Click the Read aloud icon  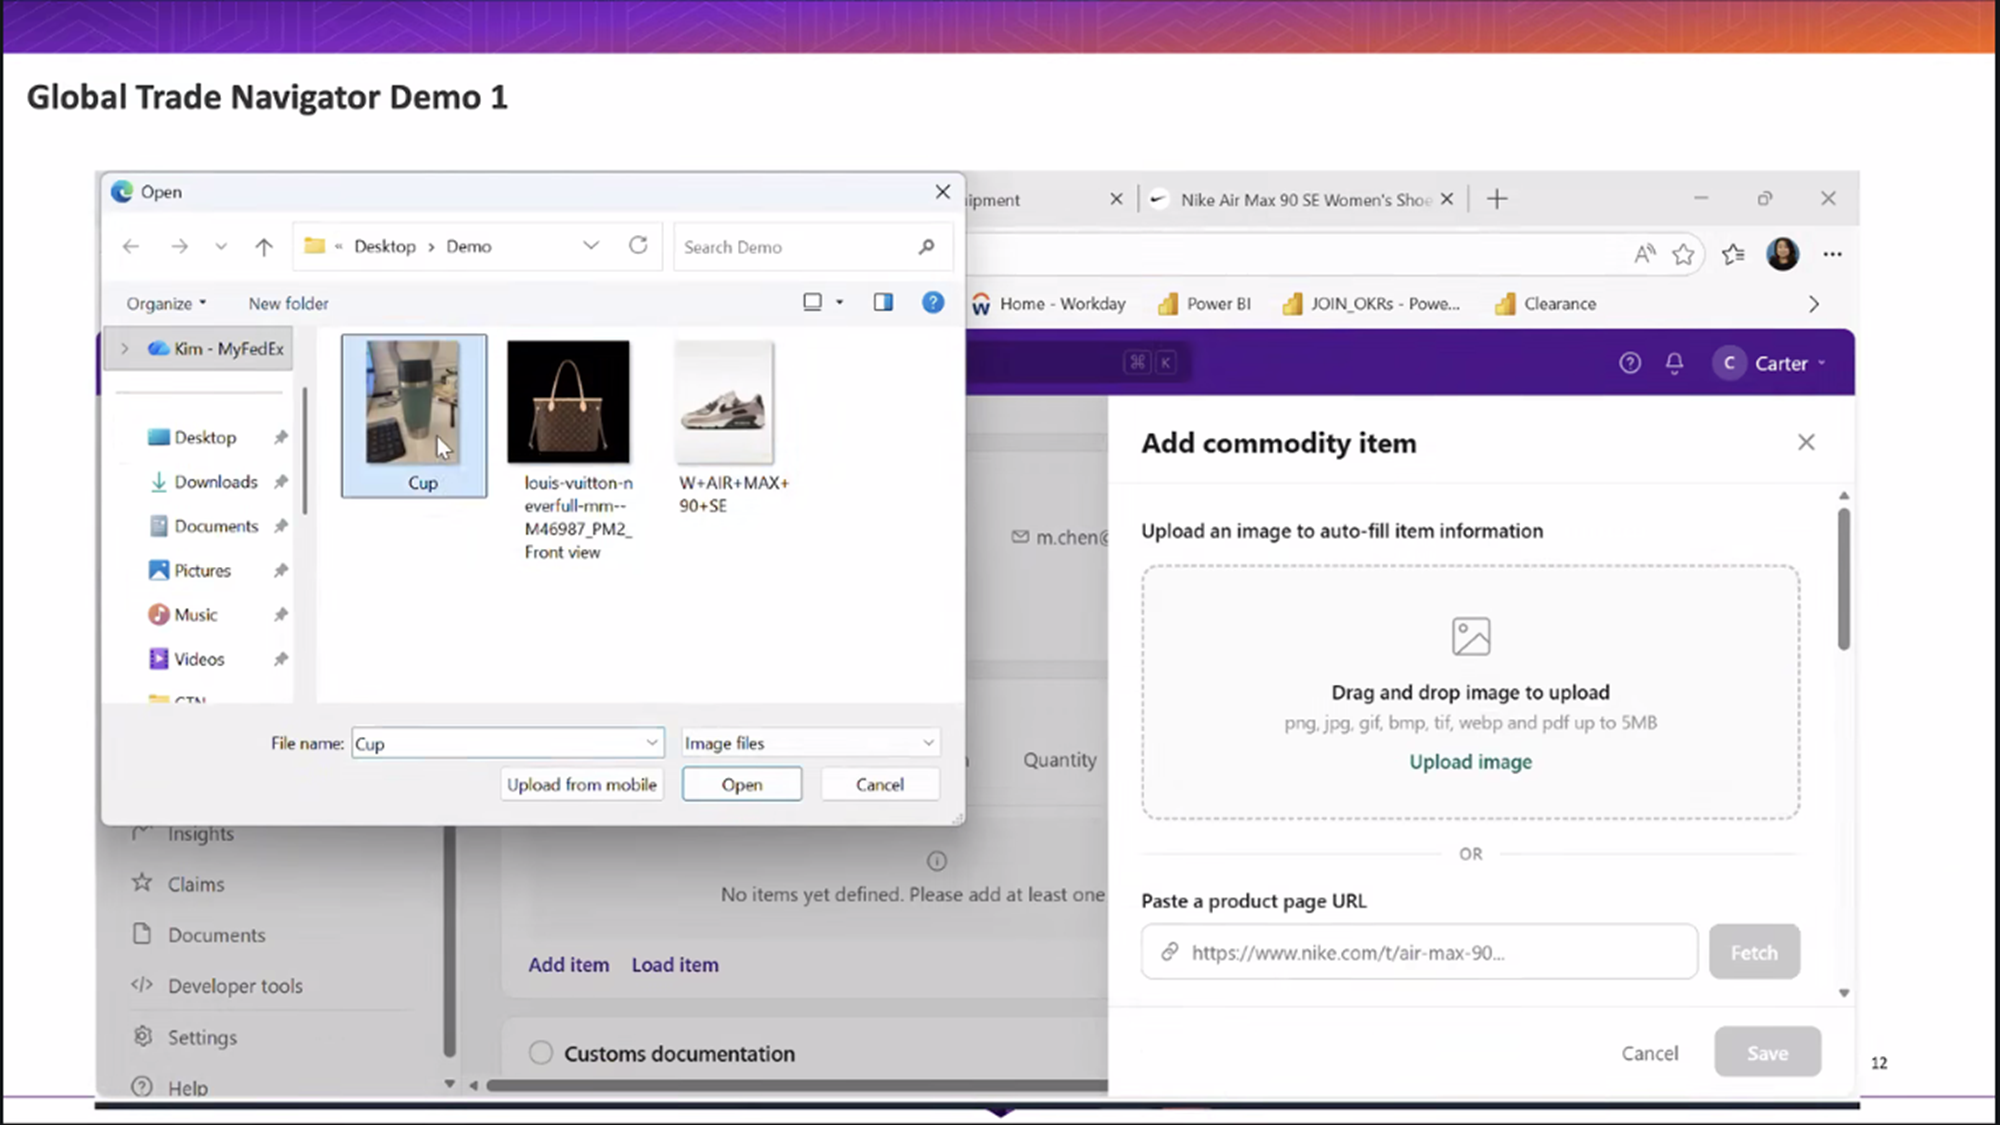(x=1645, y=254)
